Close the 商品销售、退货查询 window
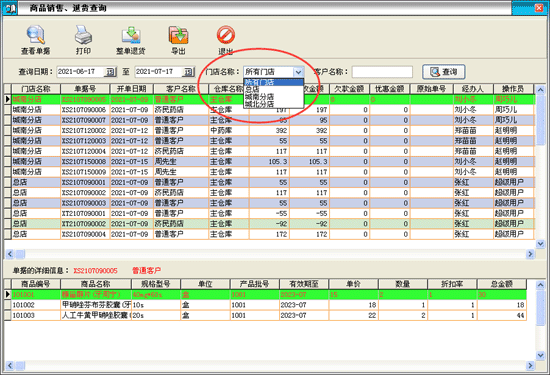 coord(539,8)
